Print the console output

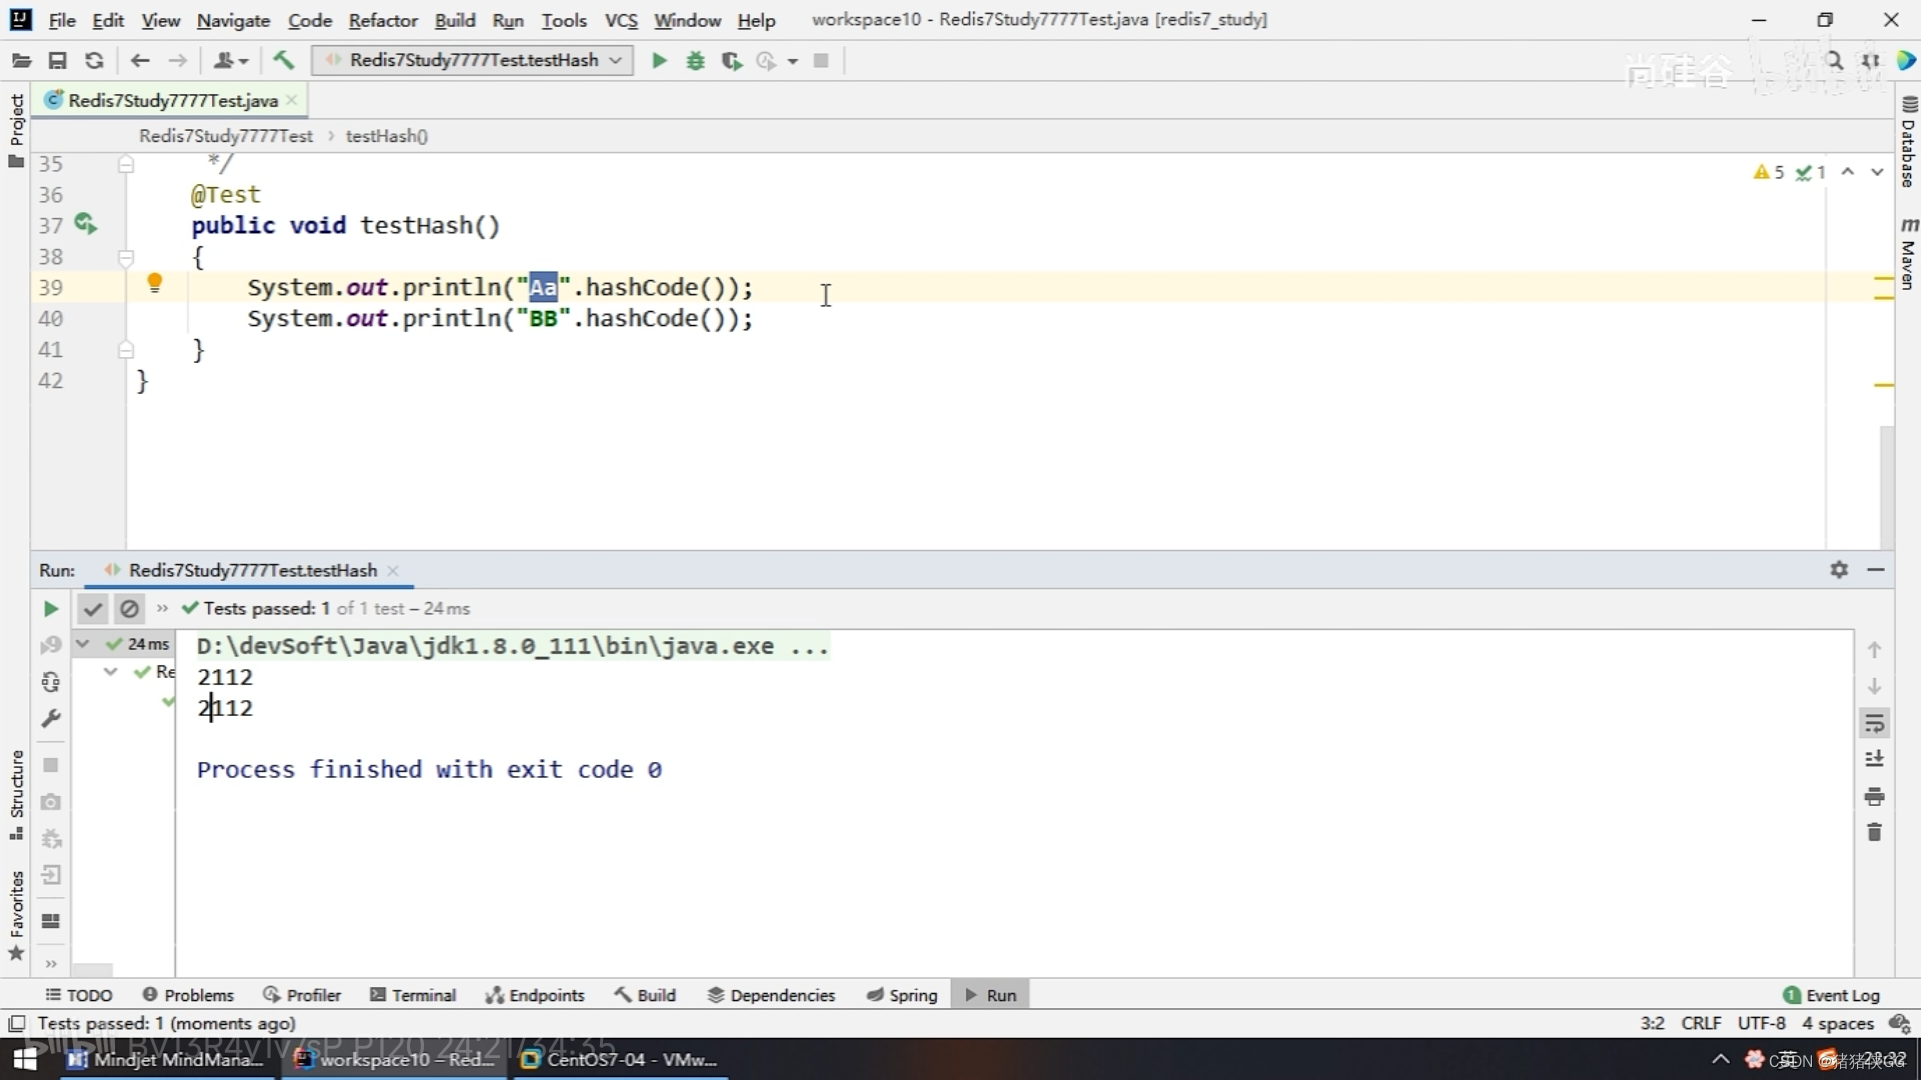(x=1875, y=797)
